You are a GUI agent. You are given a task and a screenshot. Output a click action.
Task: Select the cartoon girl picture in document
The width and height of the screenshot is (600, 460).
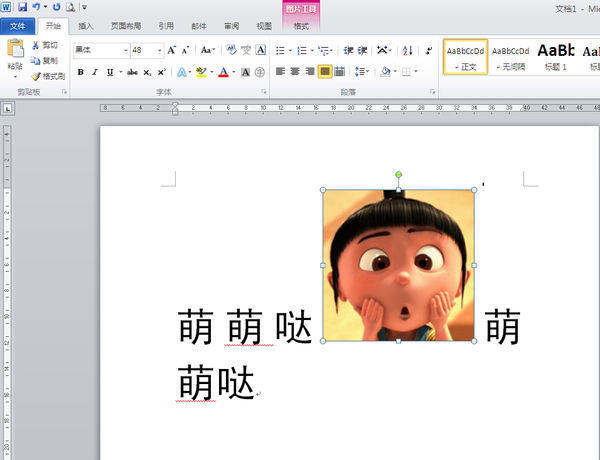coord(398,265)
